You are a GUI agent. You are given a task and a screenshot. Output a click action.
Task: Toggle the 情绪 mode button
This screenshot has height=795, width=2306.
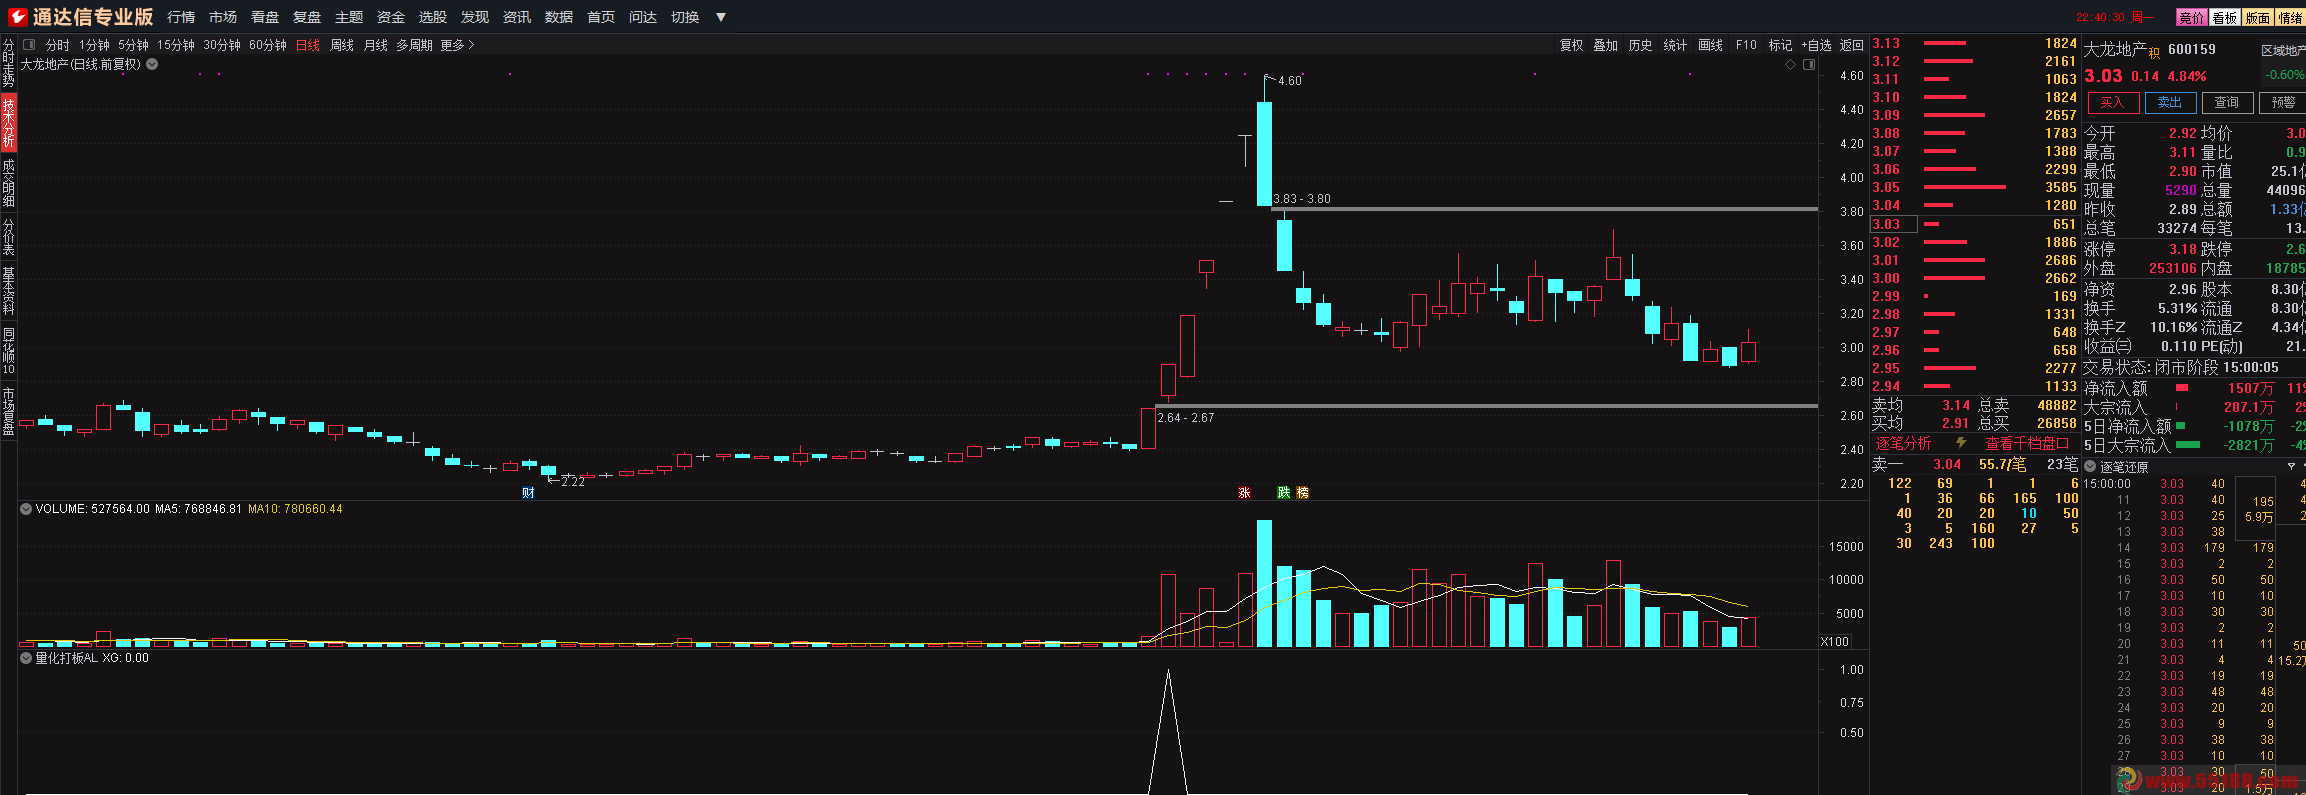[x=2289, y=17]
